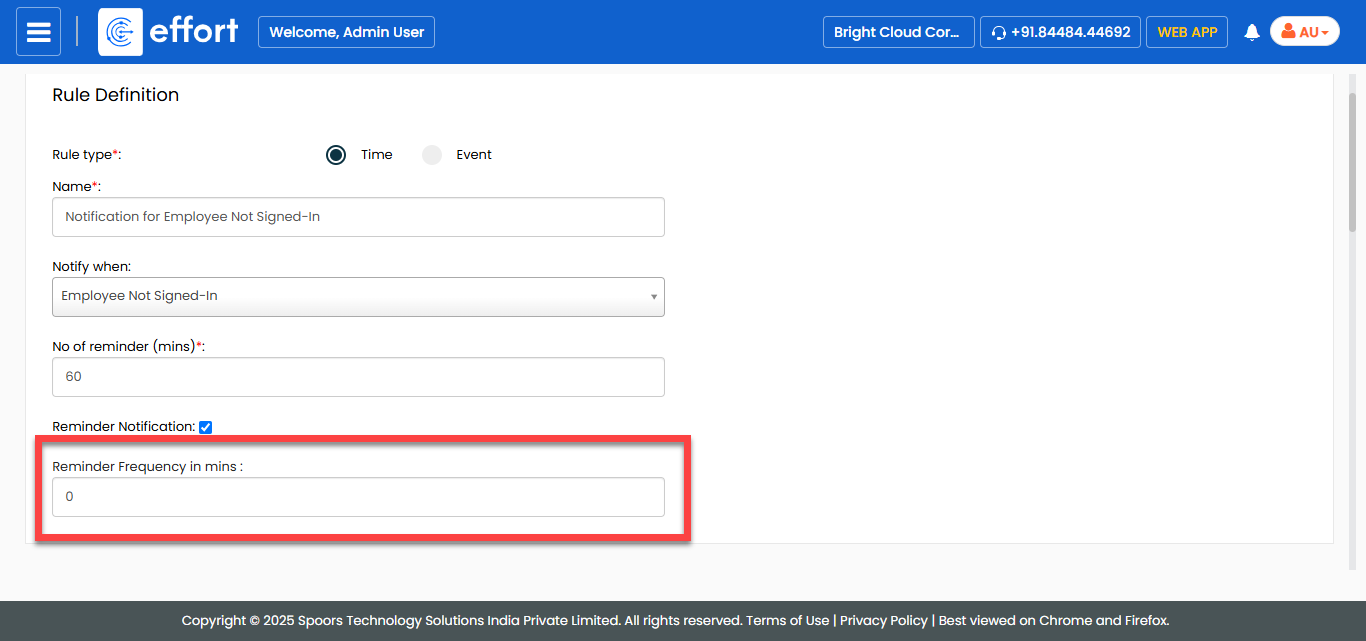The image size is (1366, 641).
Task: Open the hamburger navigation menu
Action: [x=38, y=32]
